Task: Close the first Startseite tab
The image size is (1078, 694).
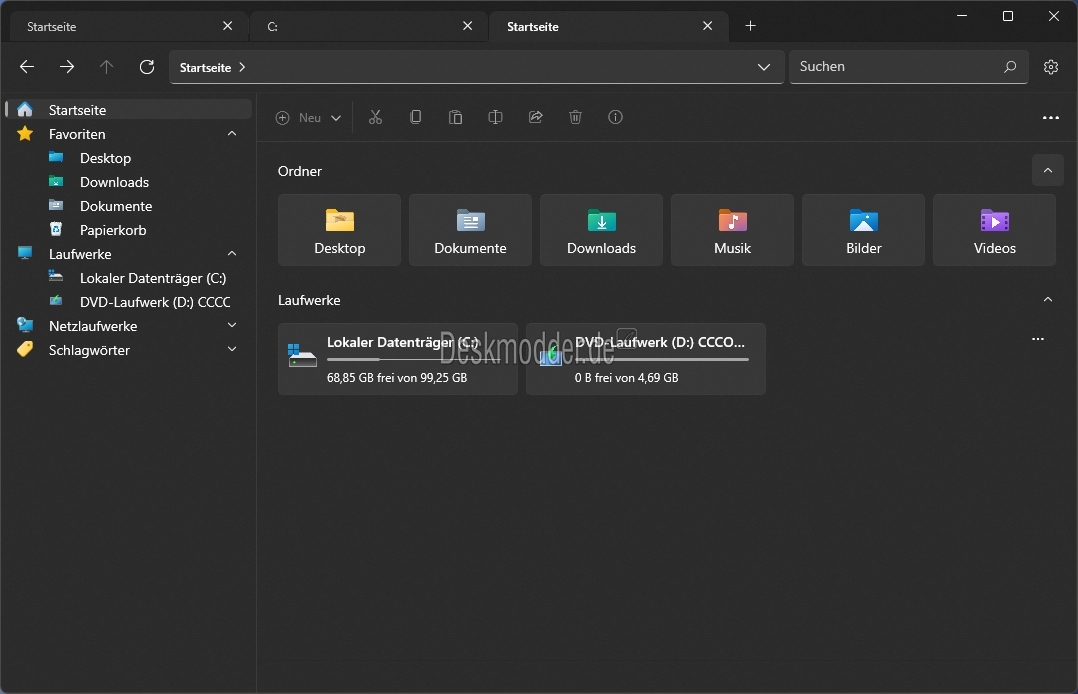Action: click(228, 26)
